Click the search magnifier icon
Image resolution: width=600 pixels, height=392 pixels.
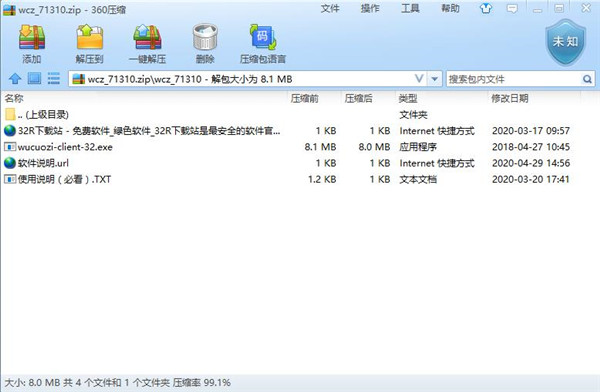click(587, 79)
